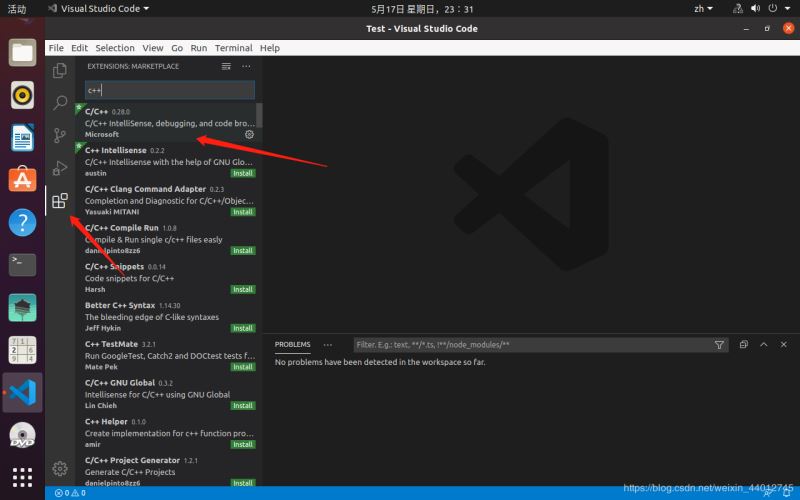Click the extensions search box
The width and height of the screenshot is (800, 500).
coord(170,90)
